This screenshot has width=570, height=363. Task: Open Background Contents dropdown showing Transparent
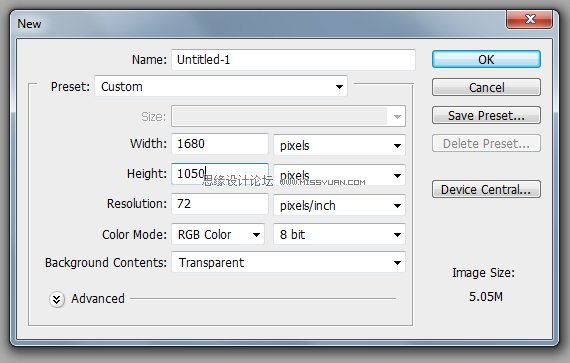pos(288,262)
